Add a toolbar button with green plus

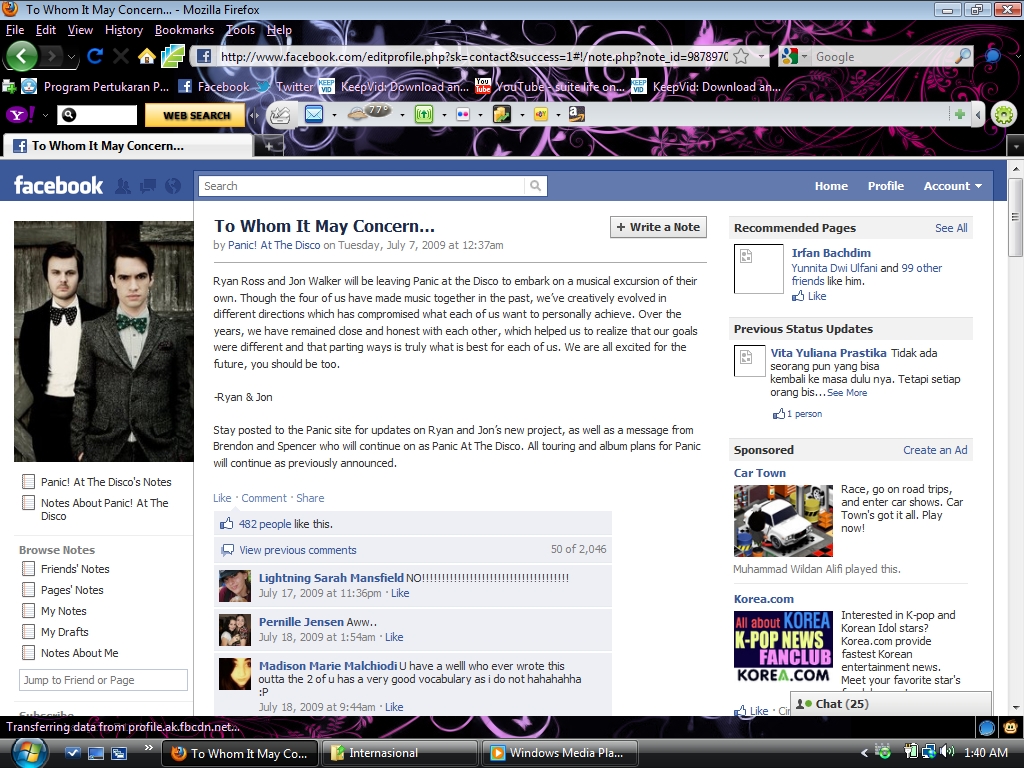coord(959,114)
